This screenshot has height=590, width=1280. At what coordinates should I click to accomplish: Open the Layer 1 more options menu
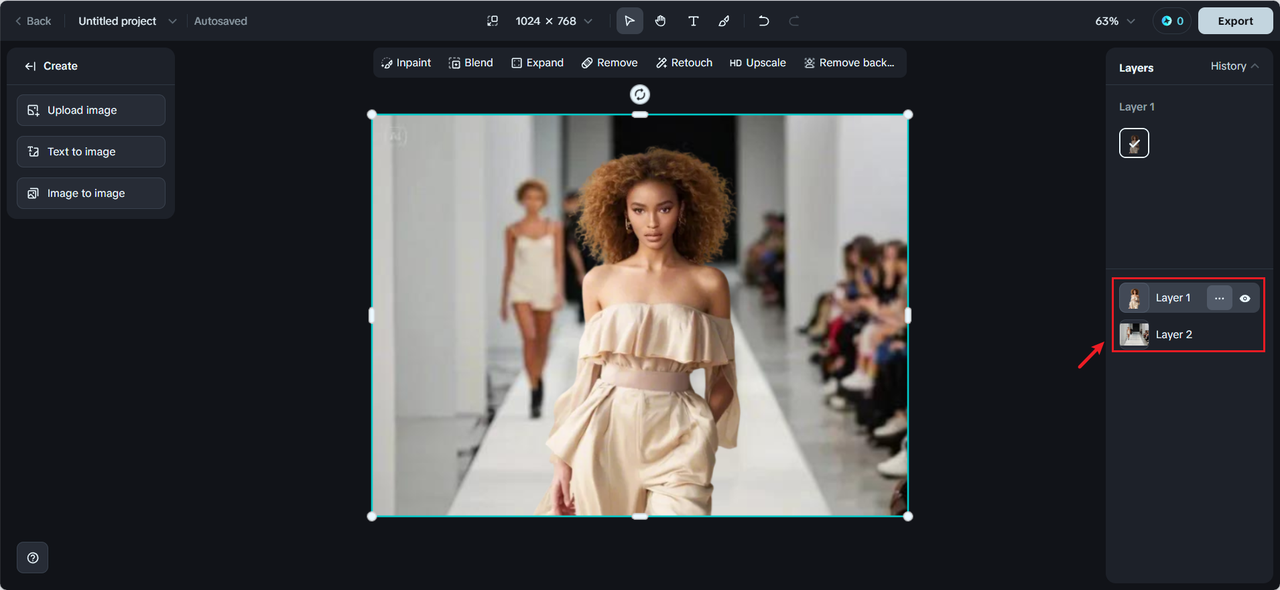[x=1219, y=298]
